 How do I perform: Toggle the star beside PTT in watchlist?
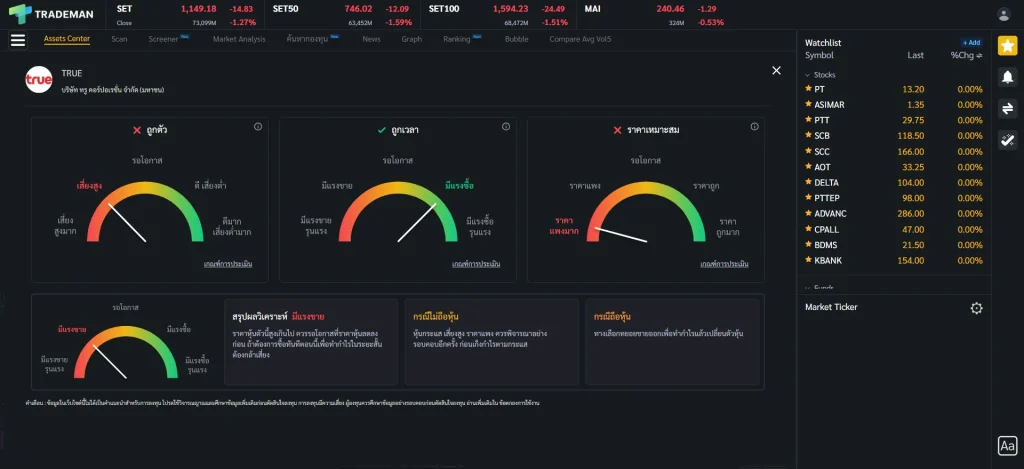click(x=808, y=120)
